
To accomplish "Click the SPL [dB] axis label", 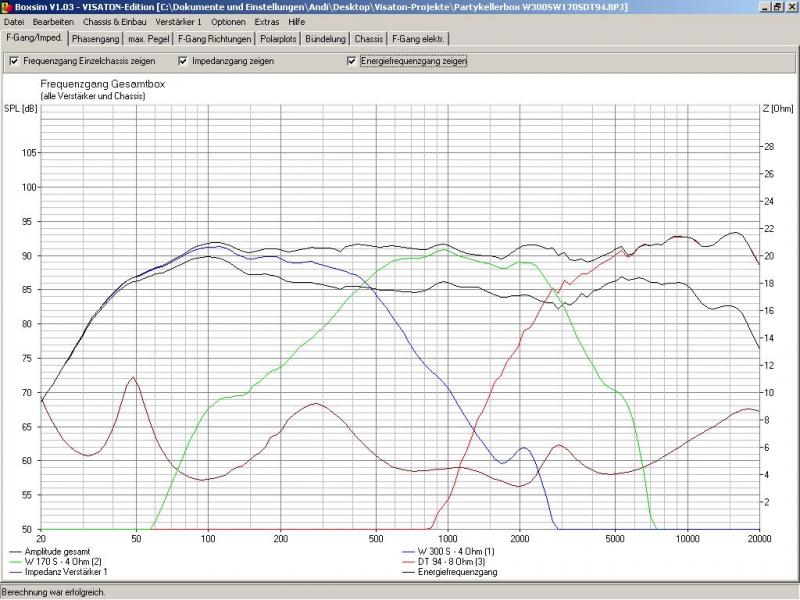I will pyautogui.click(x=21, y=109).
